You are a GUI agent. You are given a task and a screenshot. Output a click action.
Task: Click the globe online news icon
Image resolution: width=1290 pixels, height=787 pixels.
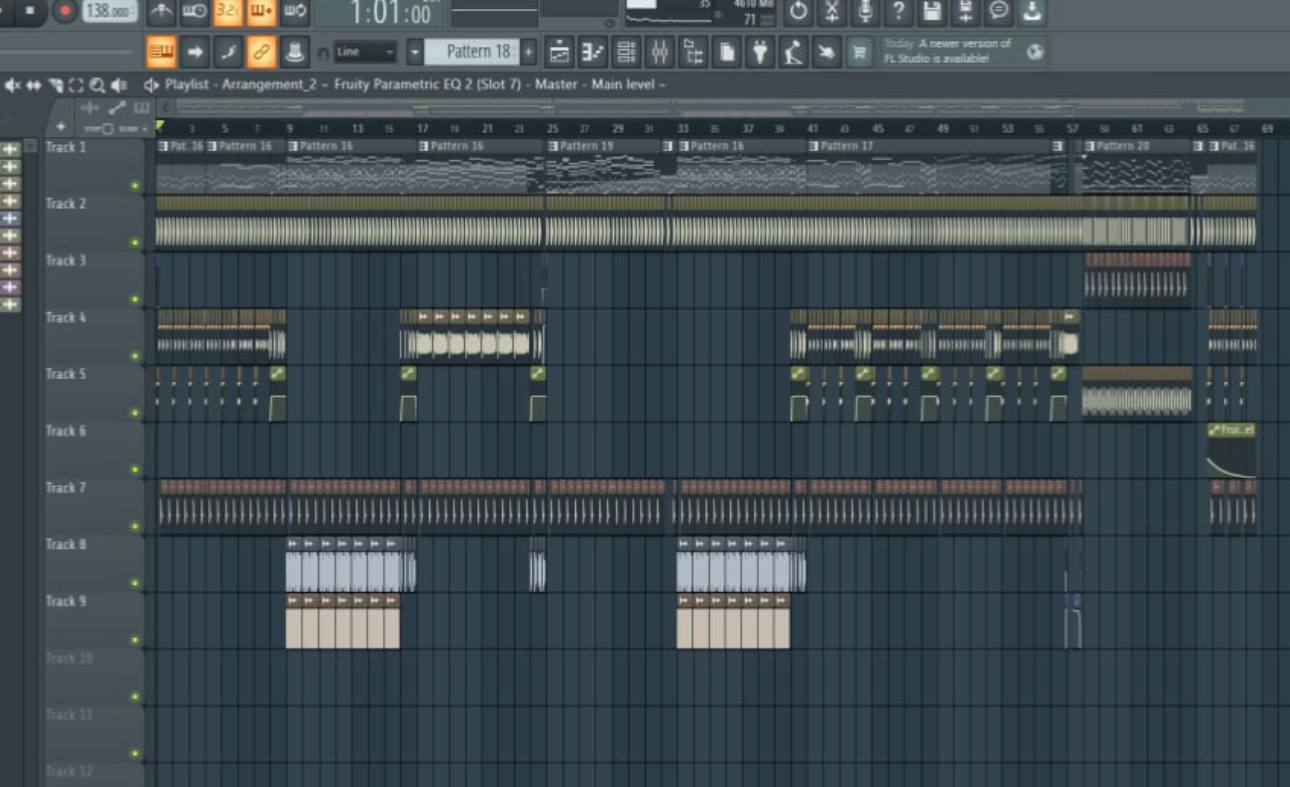click(x=1035, y=52)
